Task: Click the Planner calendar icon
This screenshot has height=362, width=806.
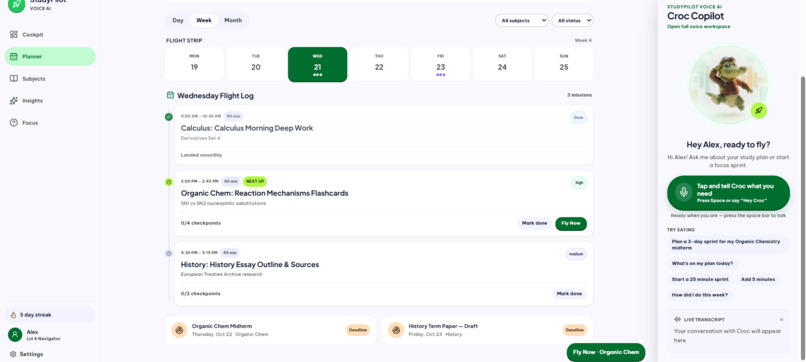Action: [x=14, y=57]
